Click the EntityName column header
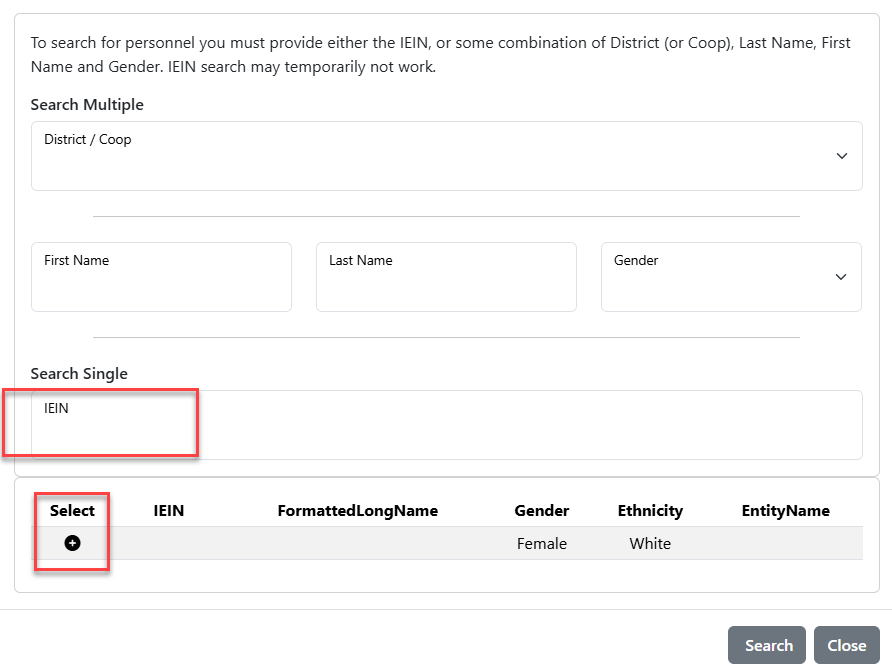This screenshot has height=672, width=892. point(786,510)
